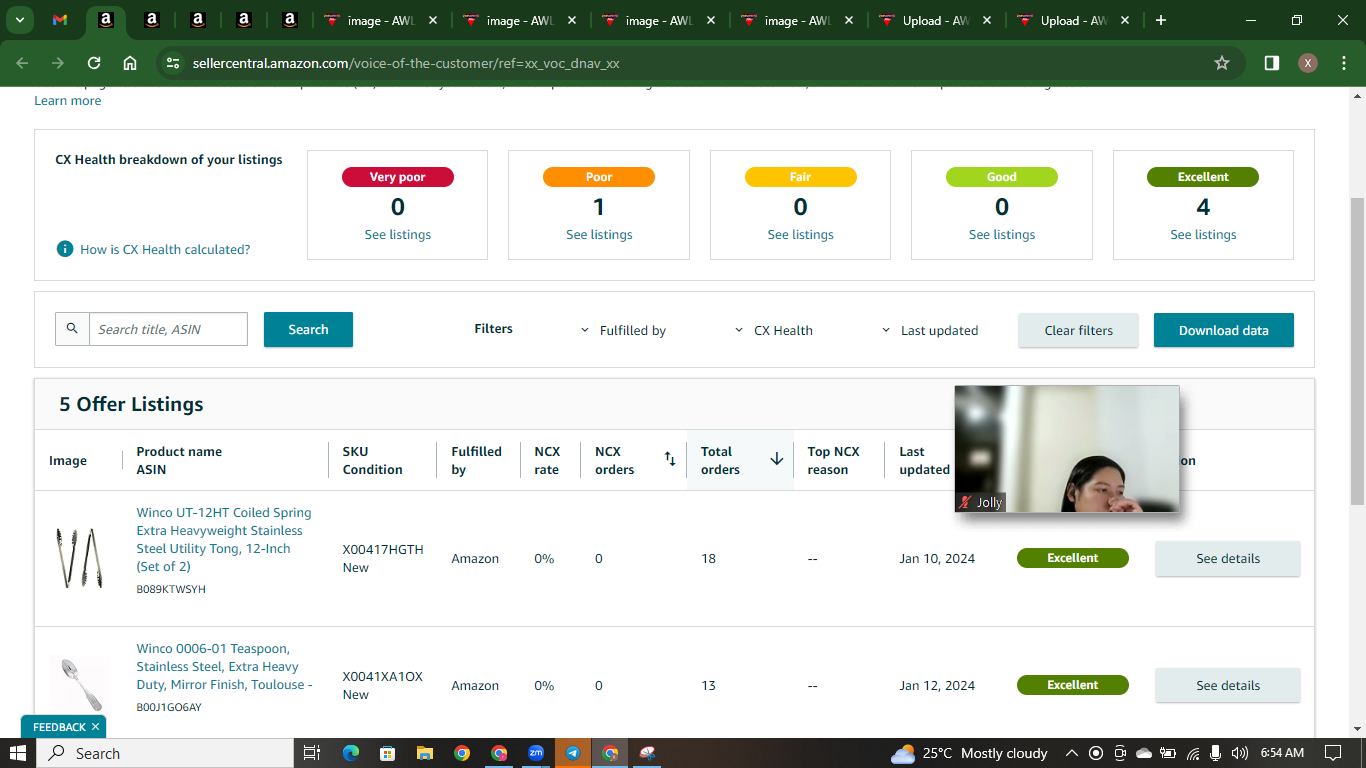The image size is (1366, 768).
Task: Click the NCX rate column header
Action: (547, 460)
